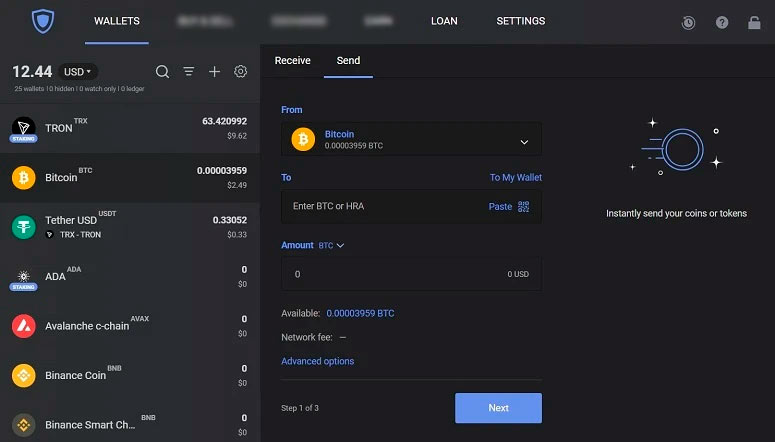Screen dimensions: 775x442
Task: Click the search wallets magnifier icon
Action: click(x=162, y=72)
